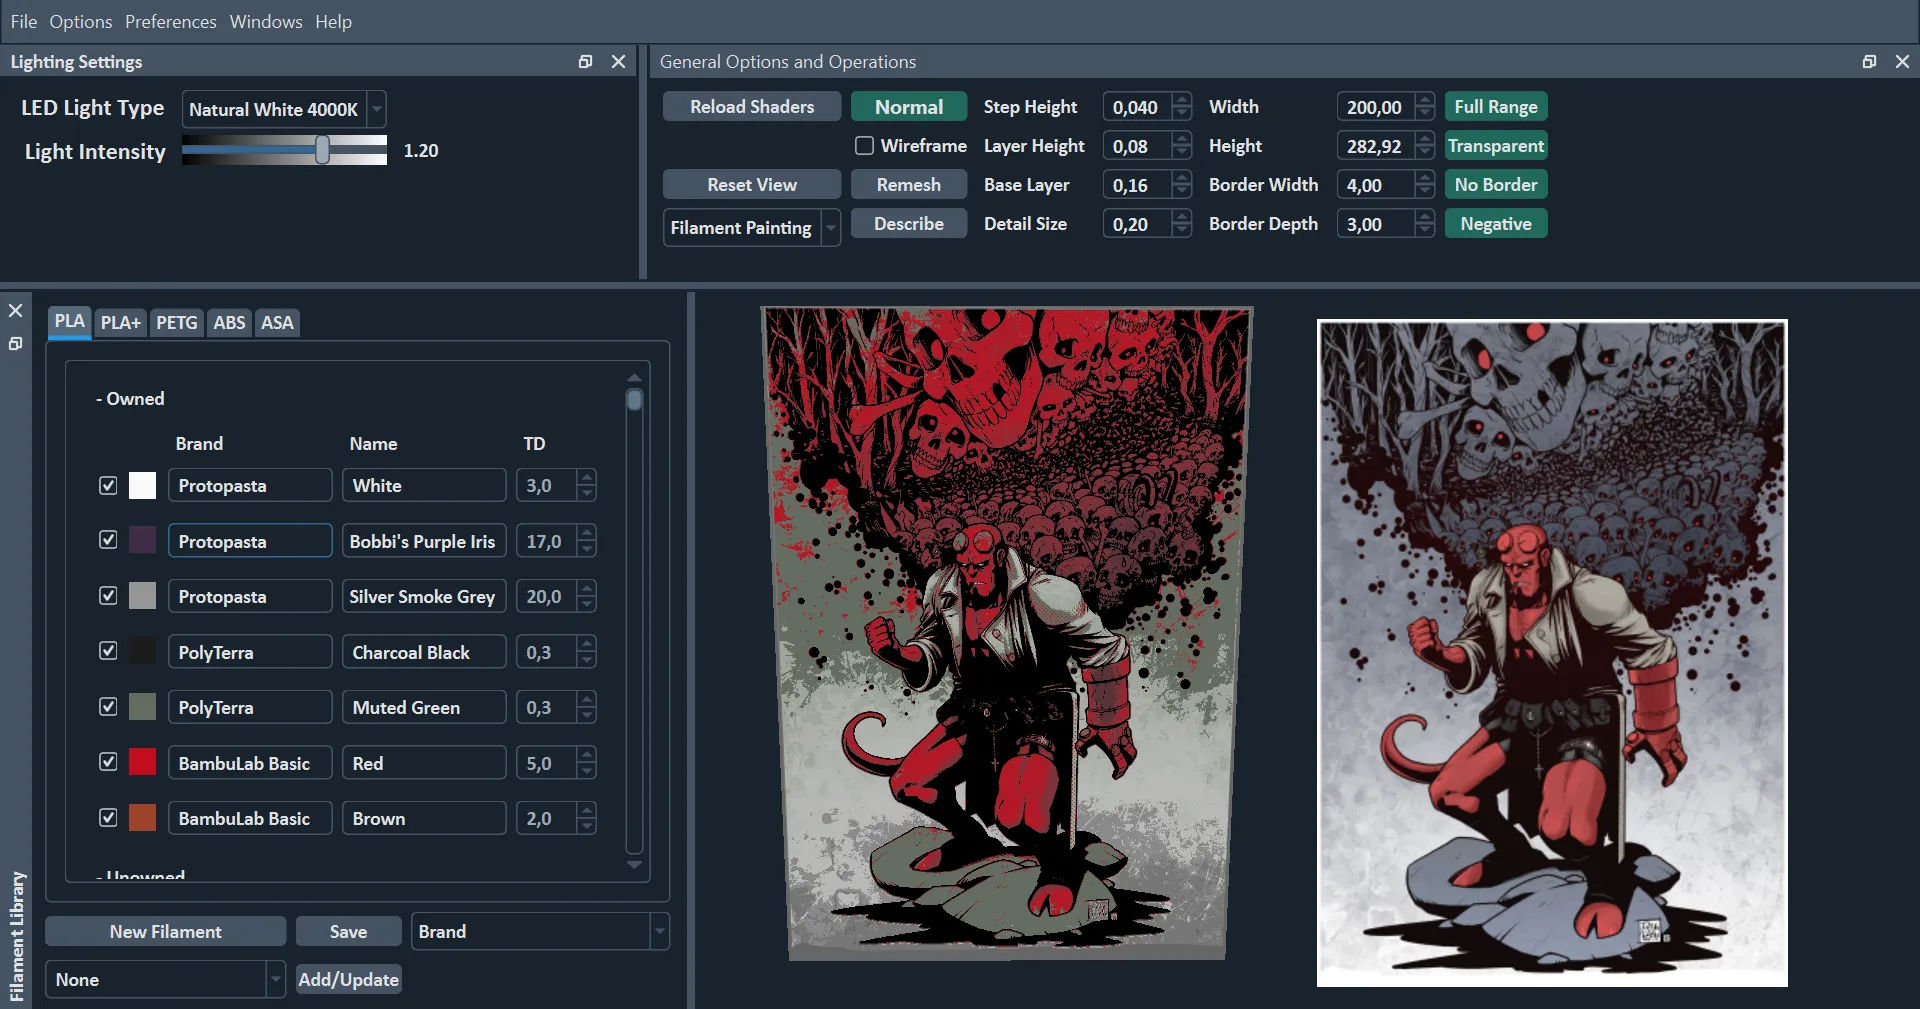Click the original source image preview
The width and height of the screenshot is (1920, 1009).
click(1552, 653)
